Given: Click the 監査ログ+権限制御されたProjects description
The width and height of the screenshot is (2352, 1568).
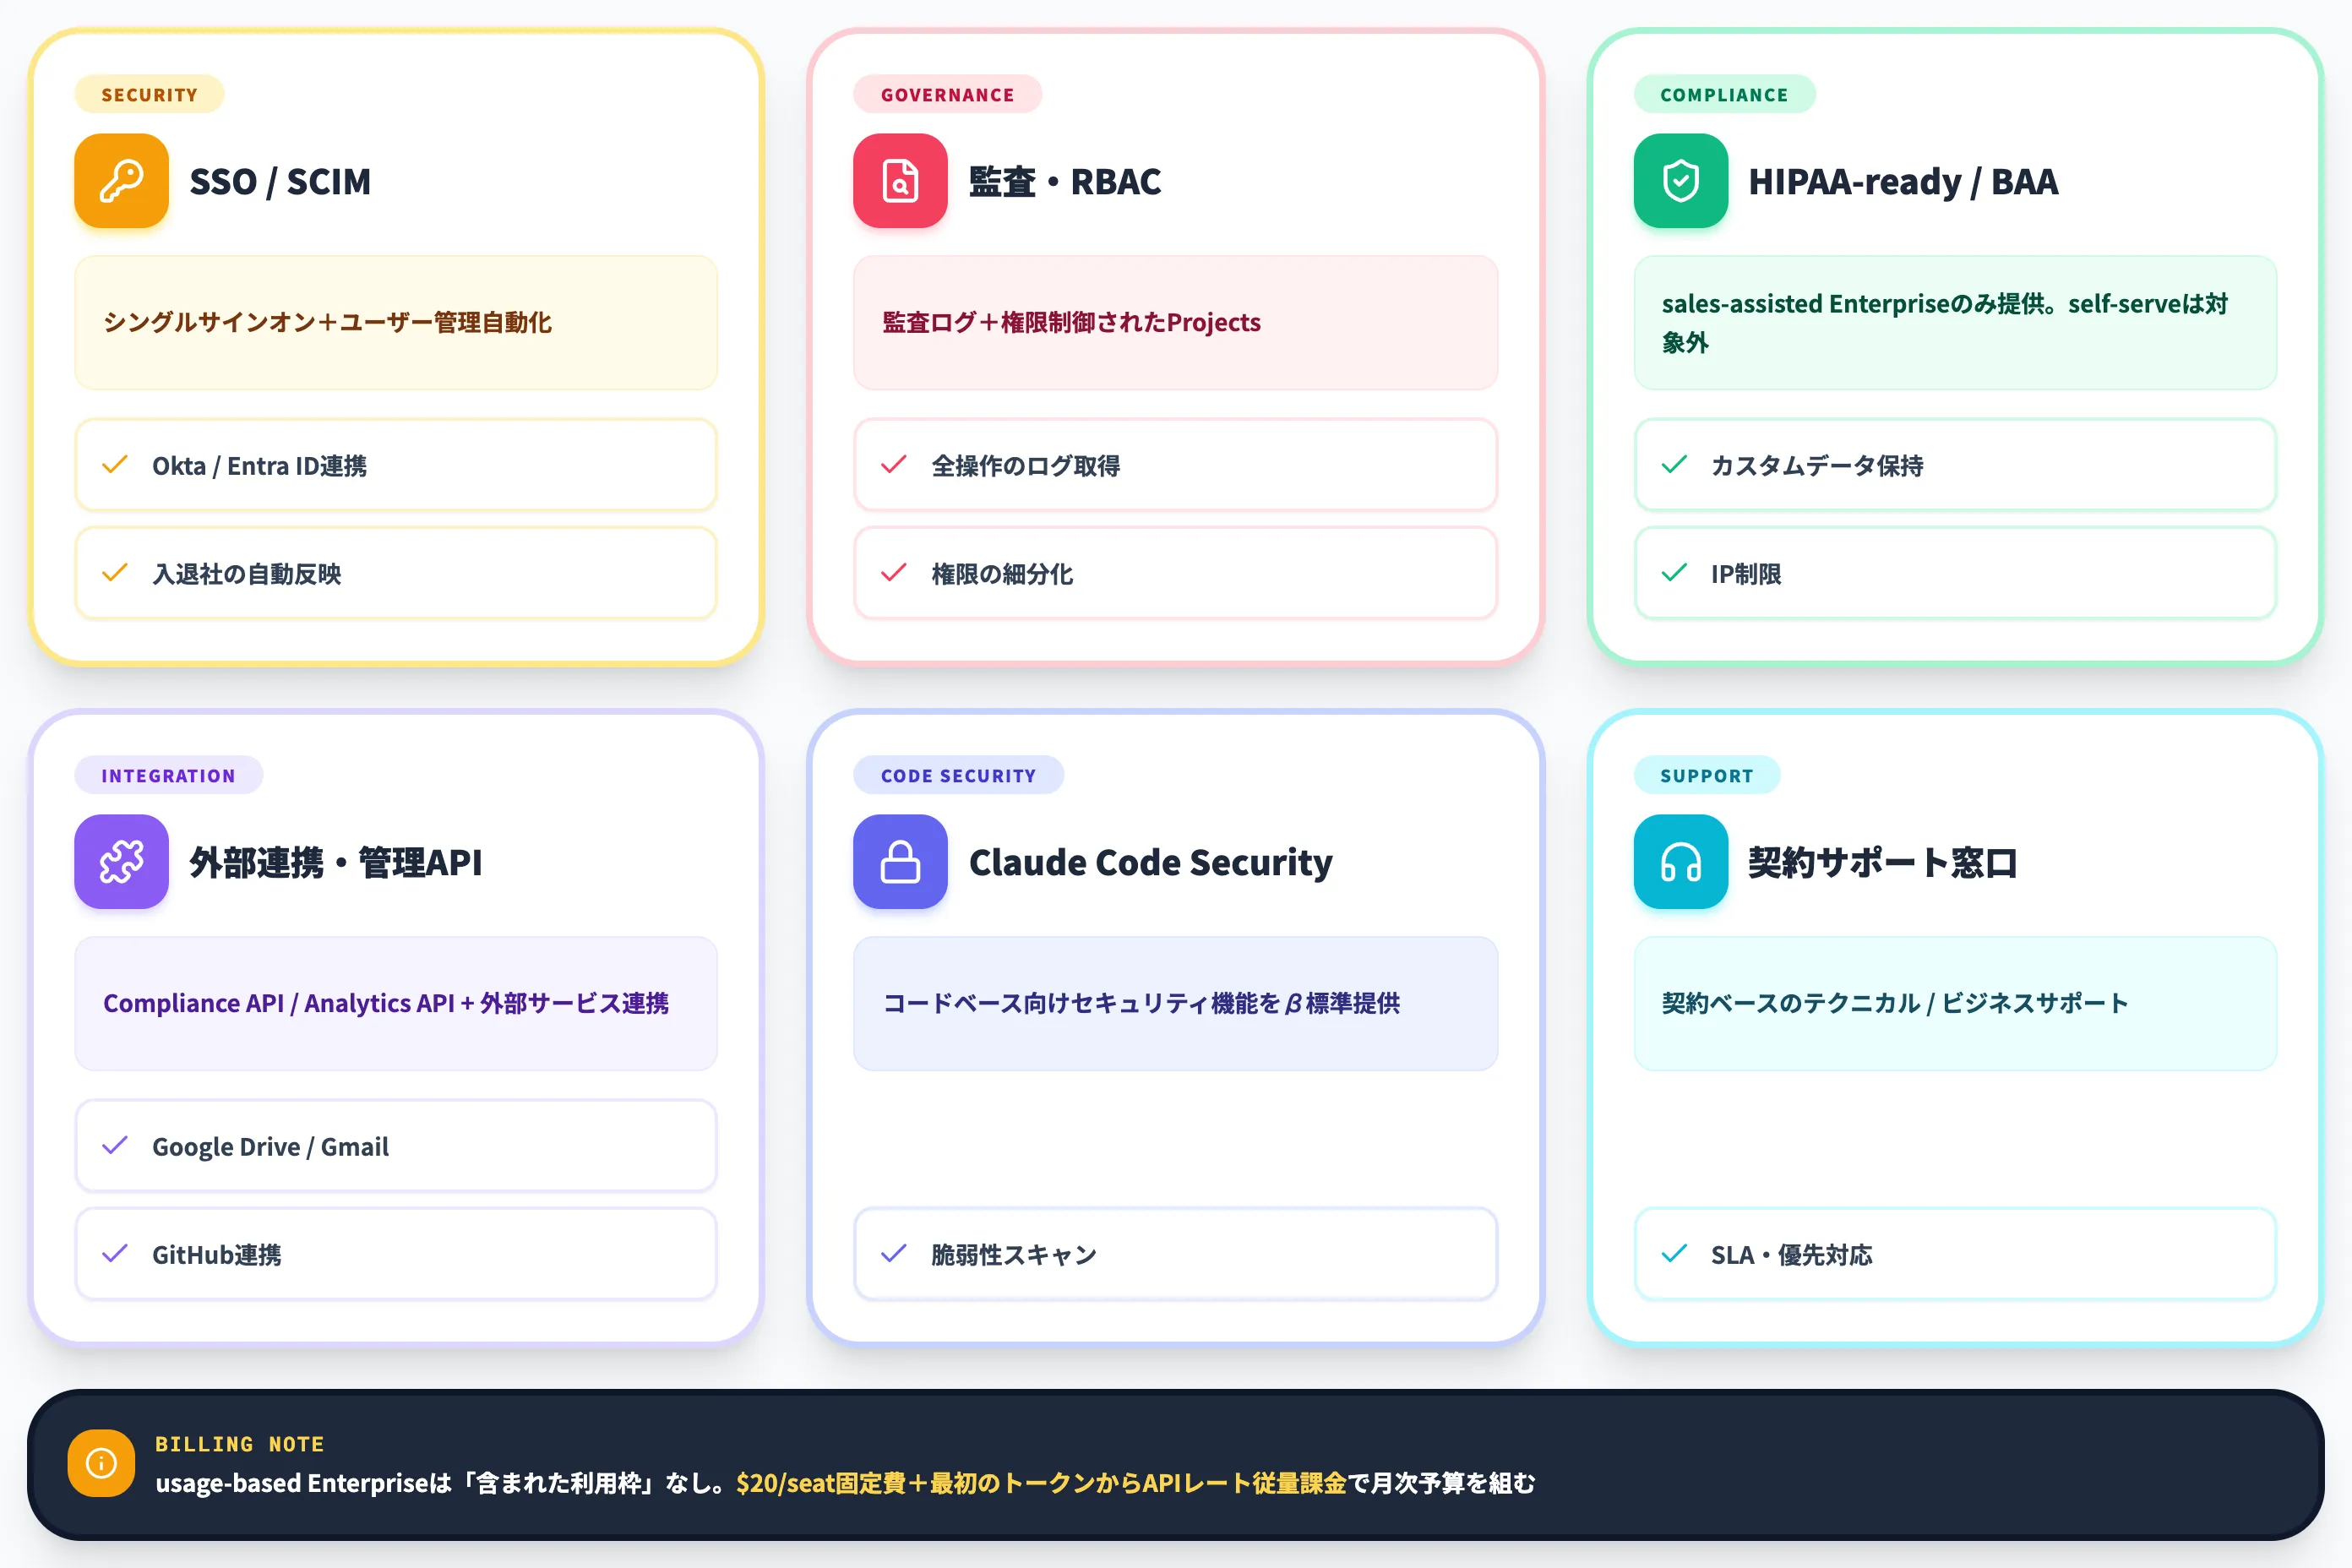Looking at the screenshot, I should pos(1071,323).
